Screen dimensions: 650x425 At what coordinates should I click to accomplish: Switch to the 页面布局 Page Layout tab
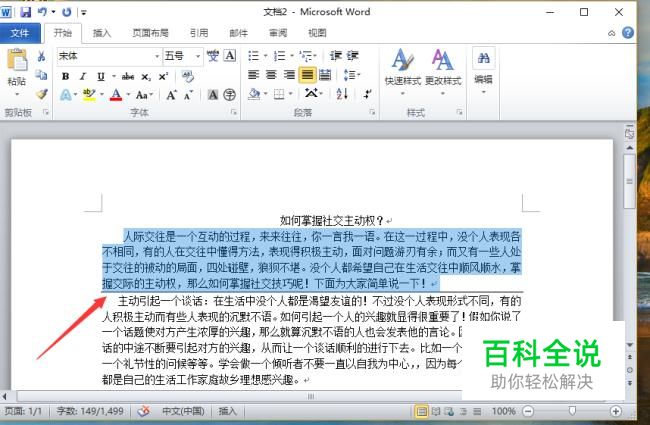click(x=150, y=33)
